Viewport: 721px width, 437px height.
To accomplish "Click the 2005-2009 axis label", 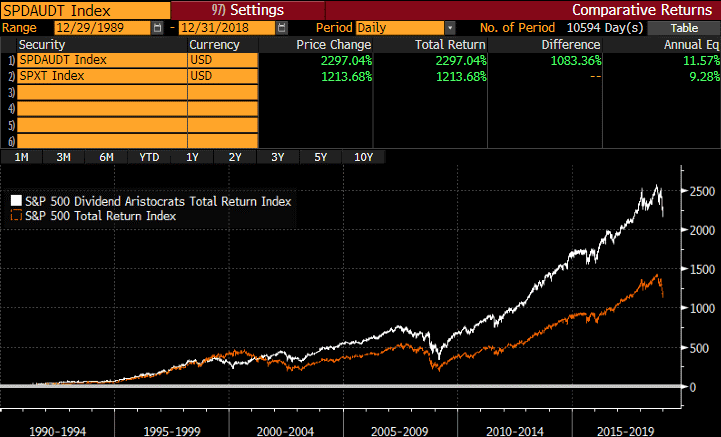I will [400, 431].
